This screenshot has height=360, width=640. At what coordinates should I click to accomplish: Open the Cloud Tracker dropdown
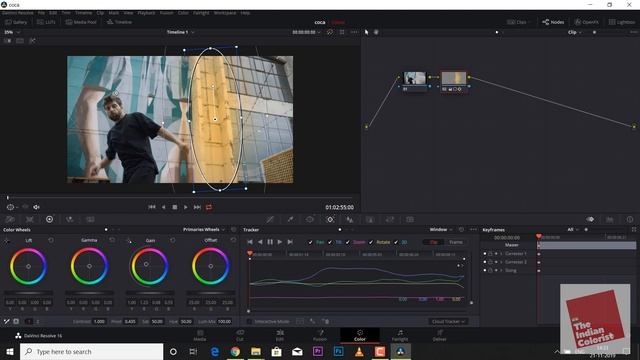(448, 322)
